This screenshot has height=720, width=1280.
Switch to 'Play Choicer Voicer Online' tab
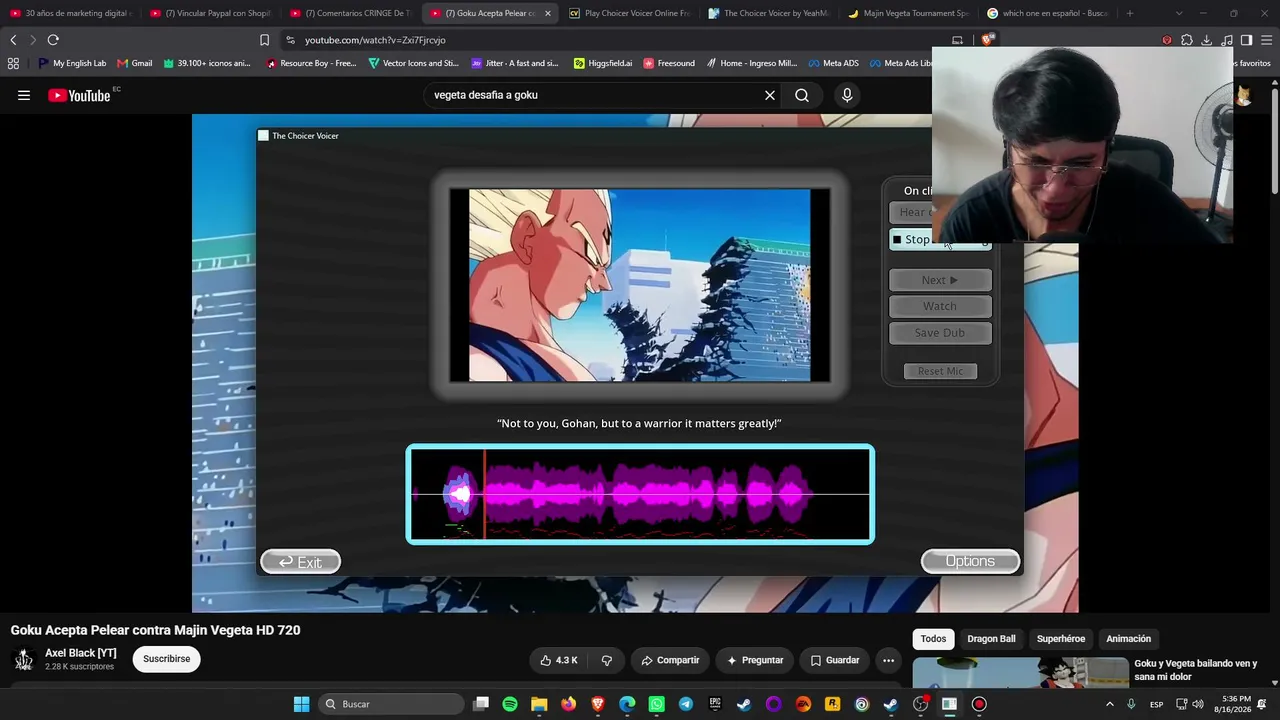(x=629, y=13)
